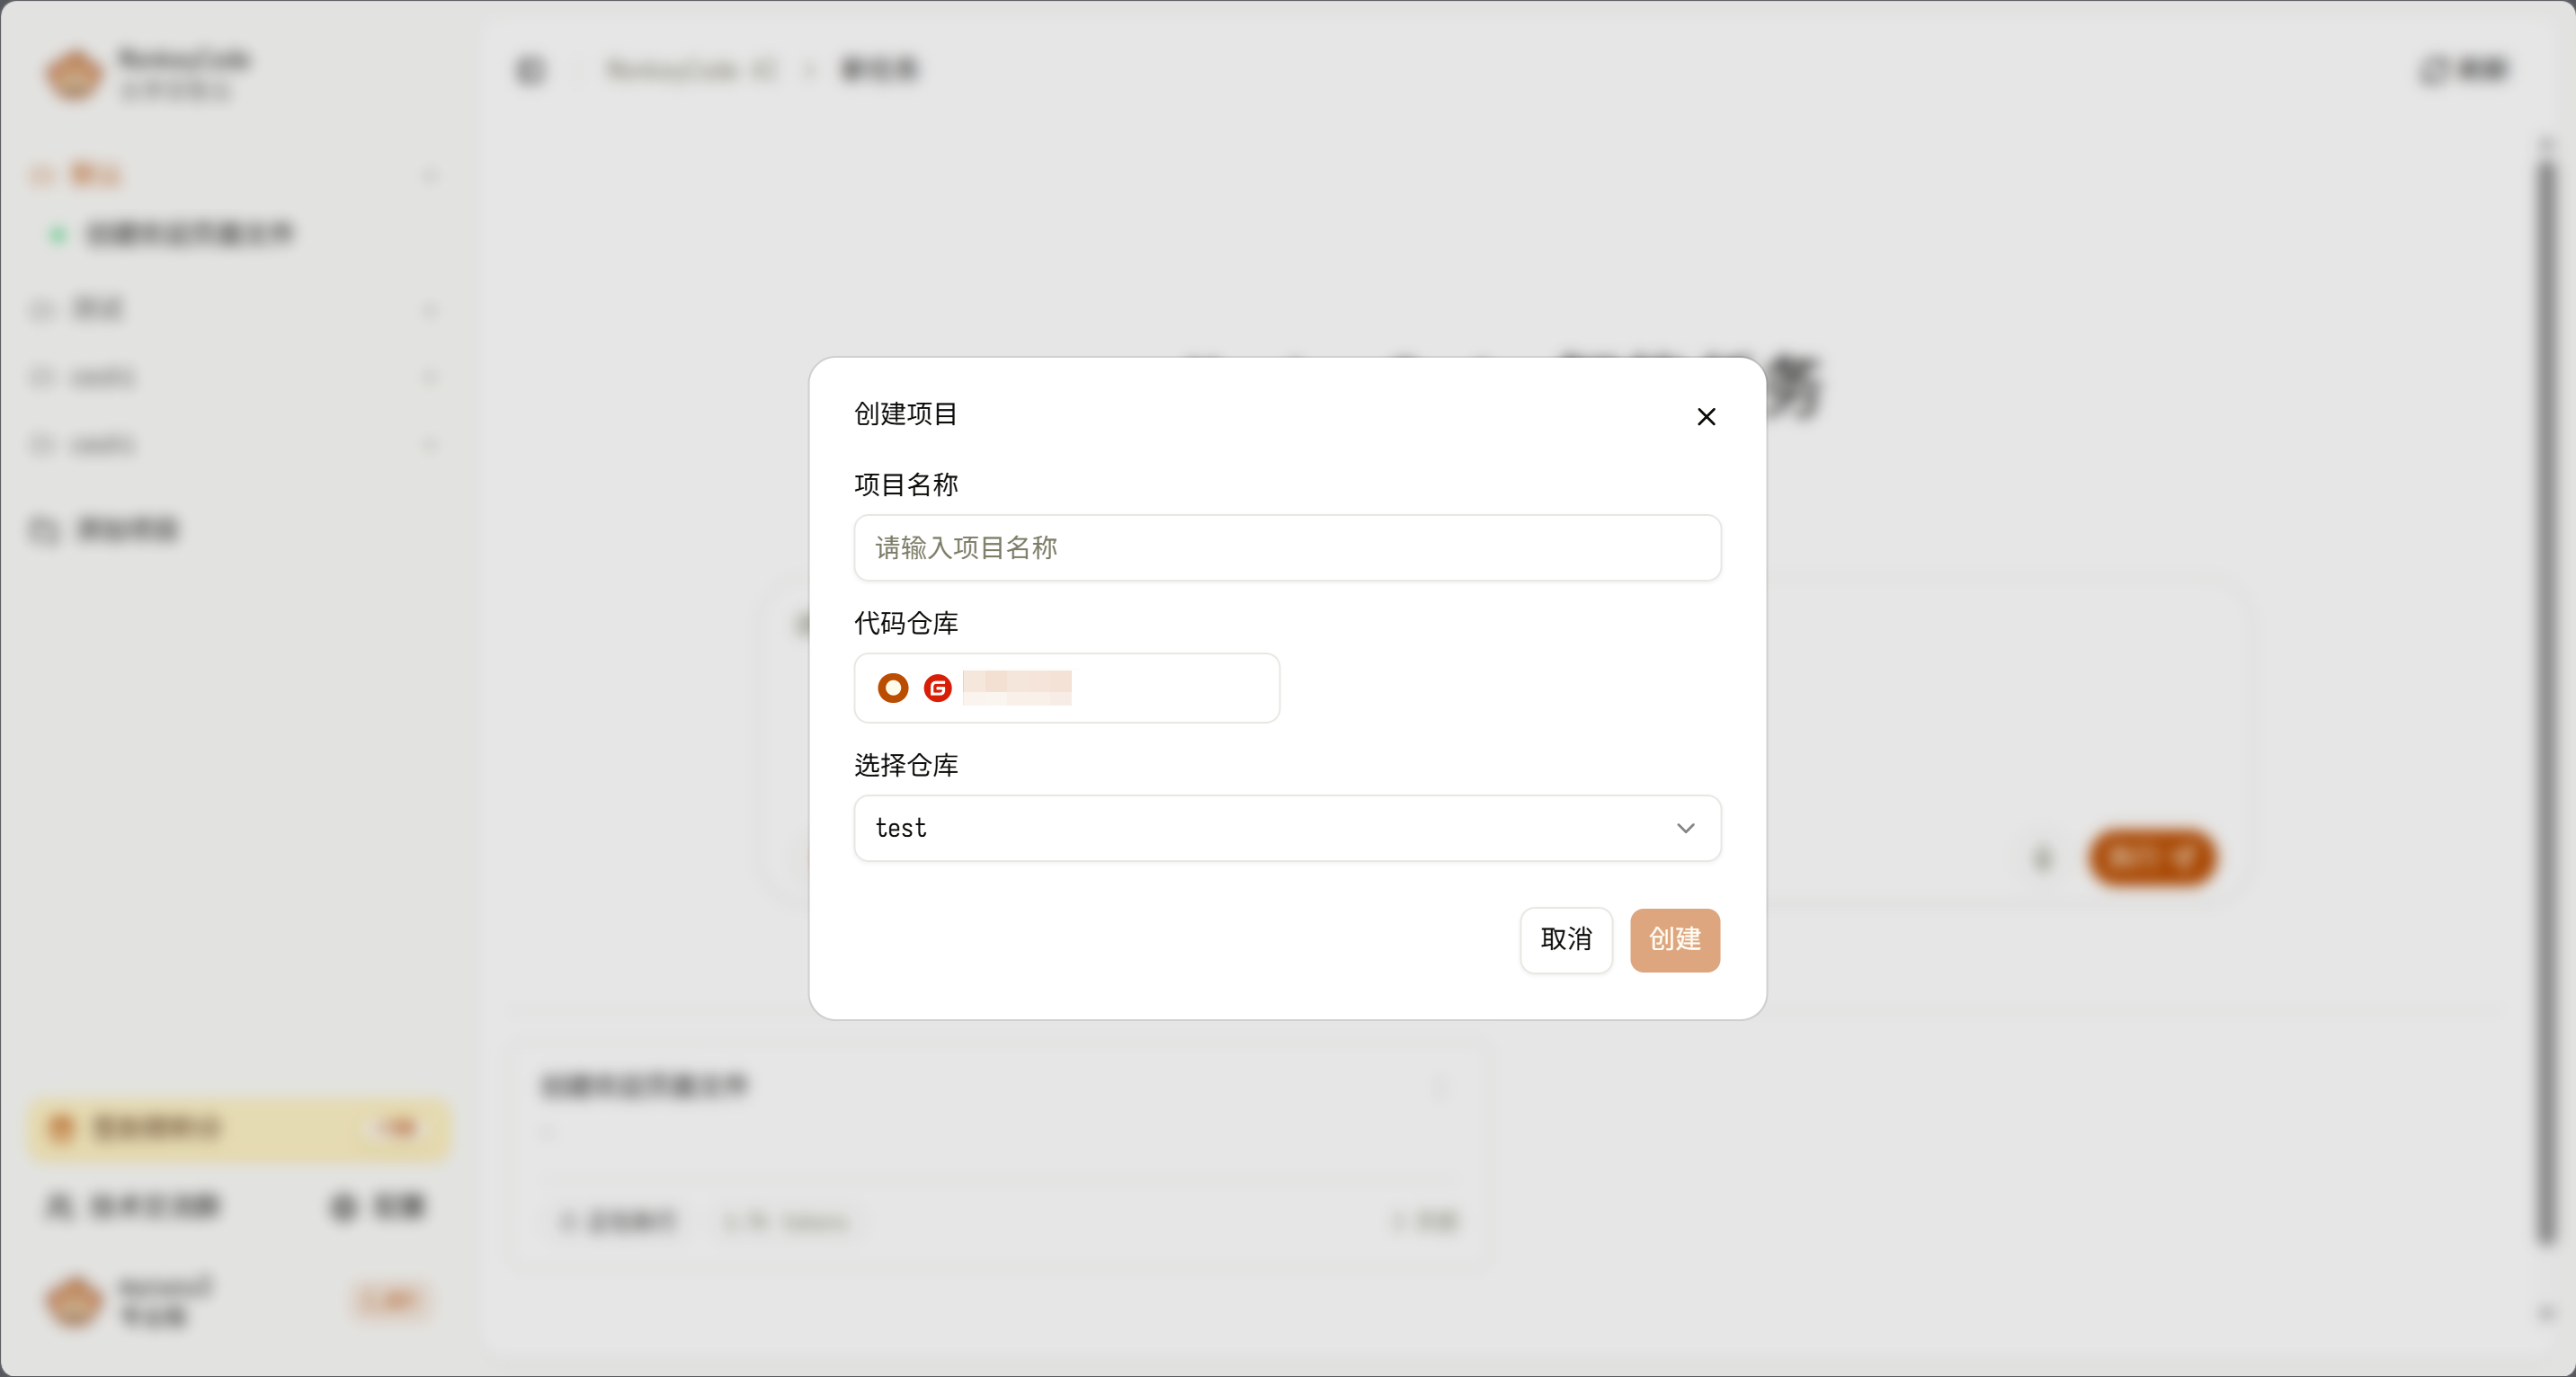Open the sidebar task with the green dot
The width and height of the screenshot is (2576, 1377).
pos(190,234)
